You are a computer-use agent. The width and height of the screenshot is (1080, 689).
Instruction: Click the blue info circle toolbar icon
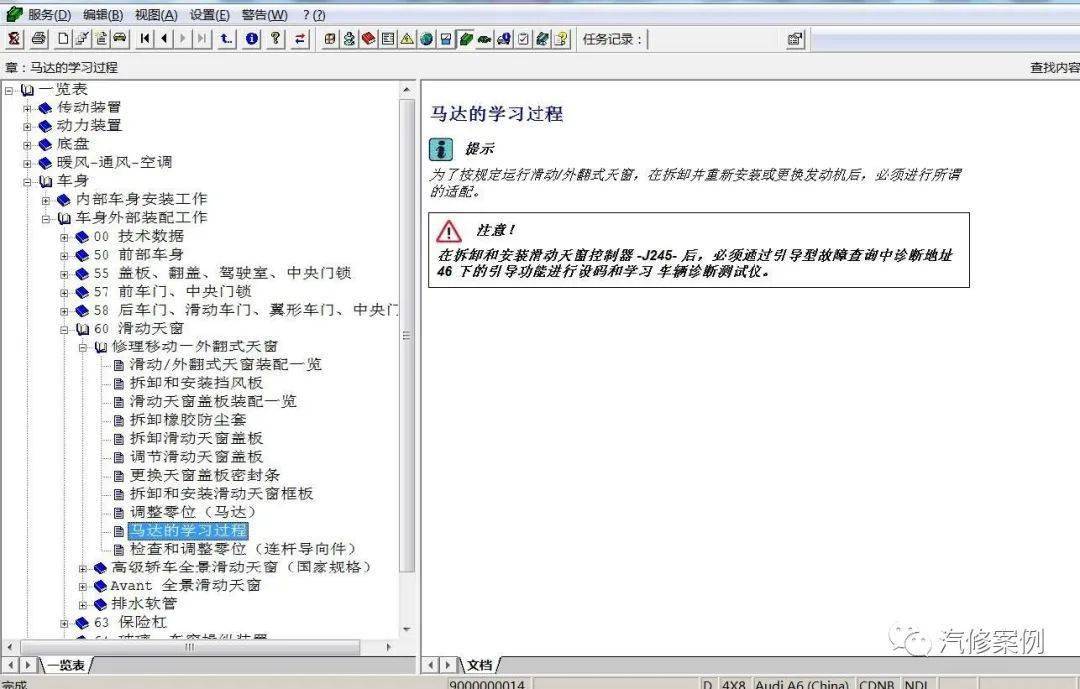[x=252, y=39]
